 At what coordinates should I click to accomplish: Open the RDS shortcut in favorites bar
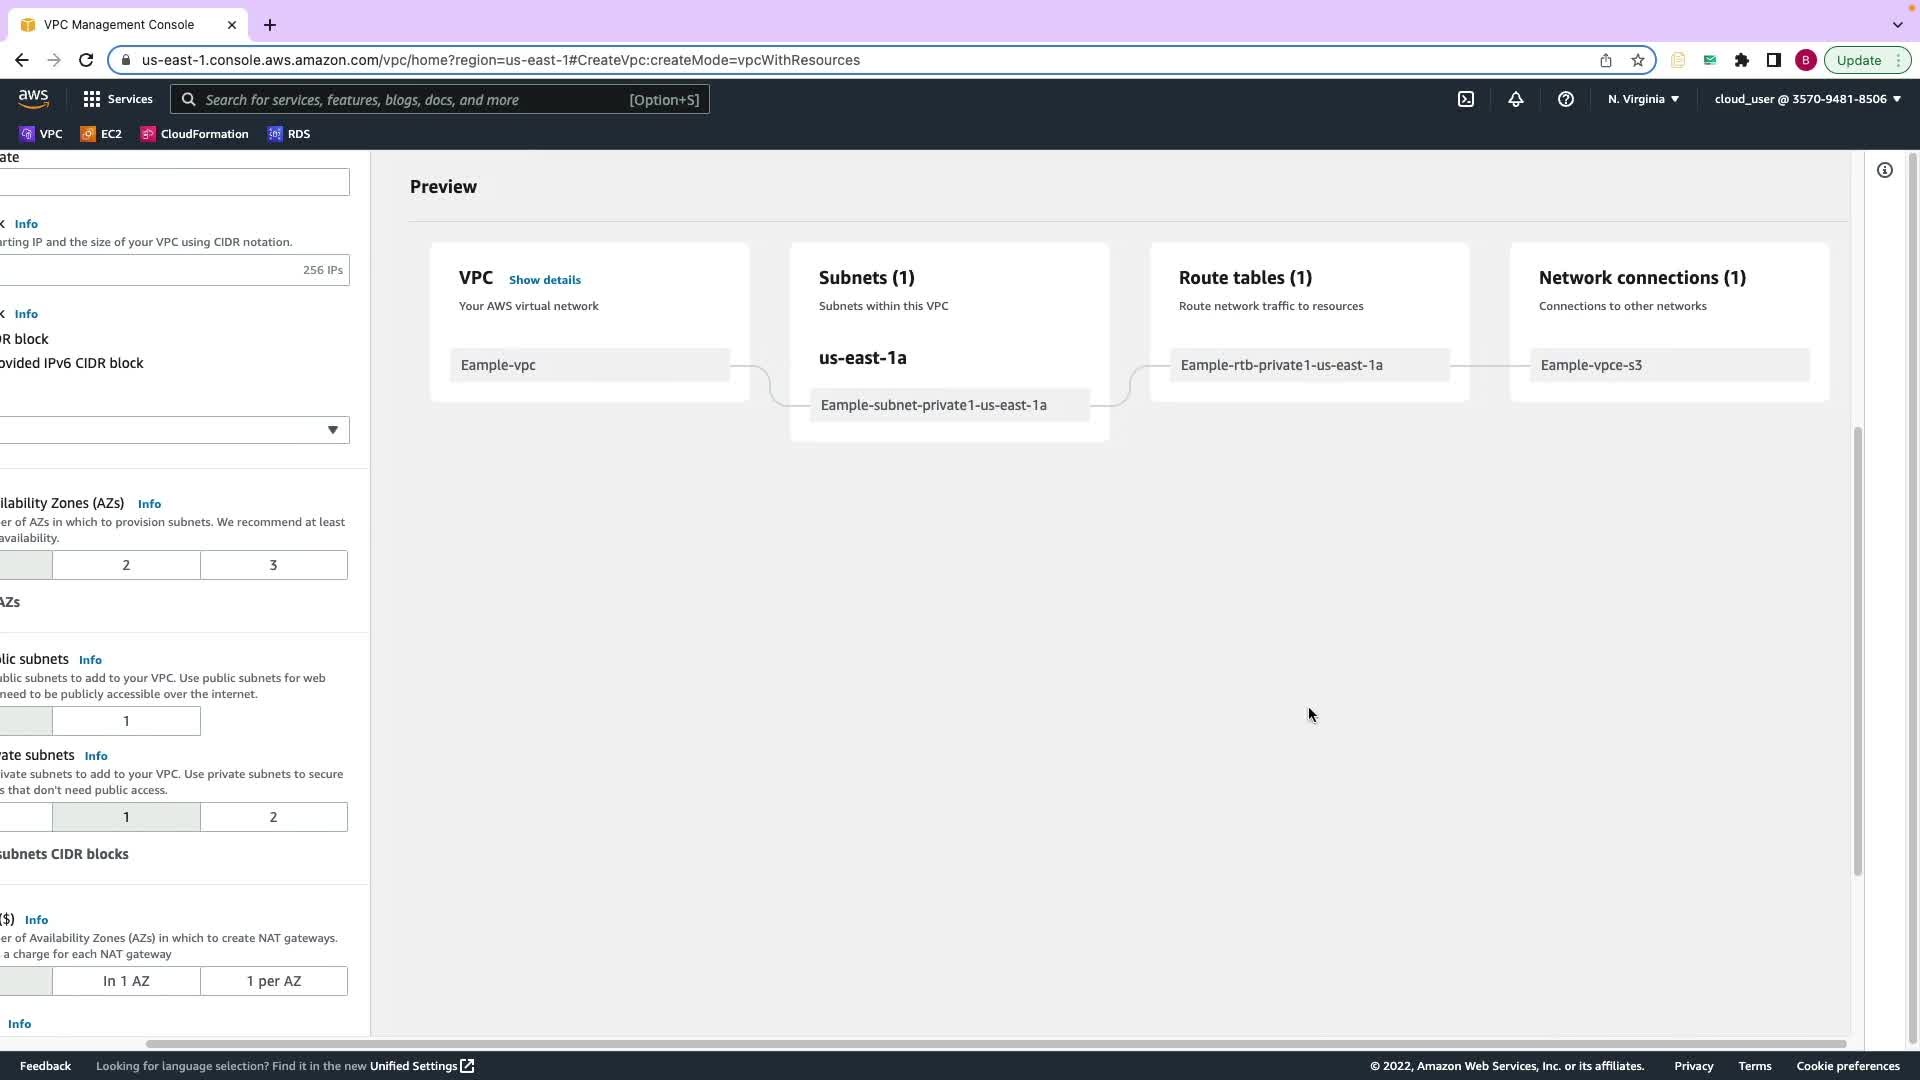[289, 134]
